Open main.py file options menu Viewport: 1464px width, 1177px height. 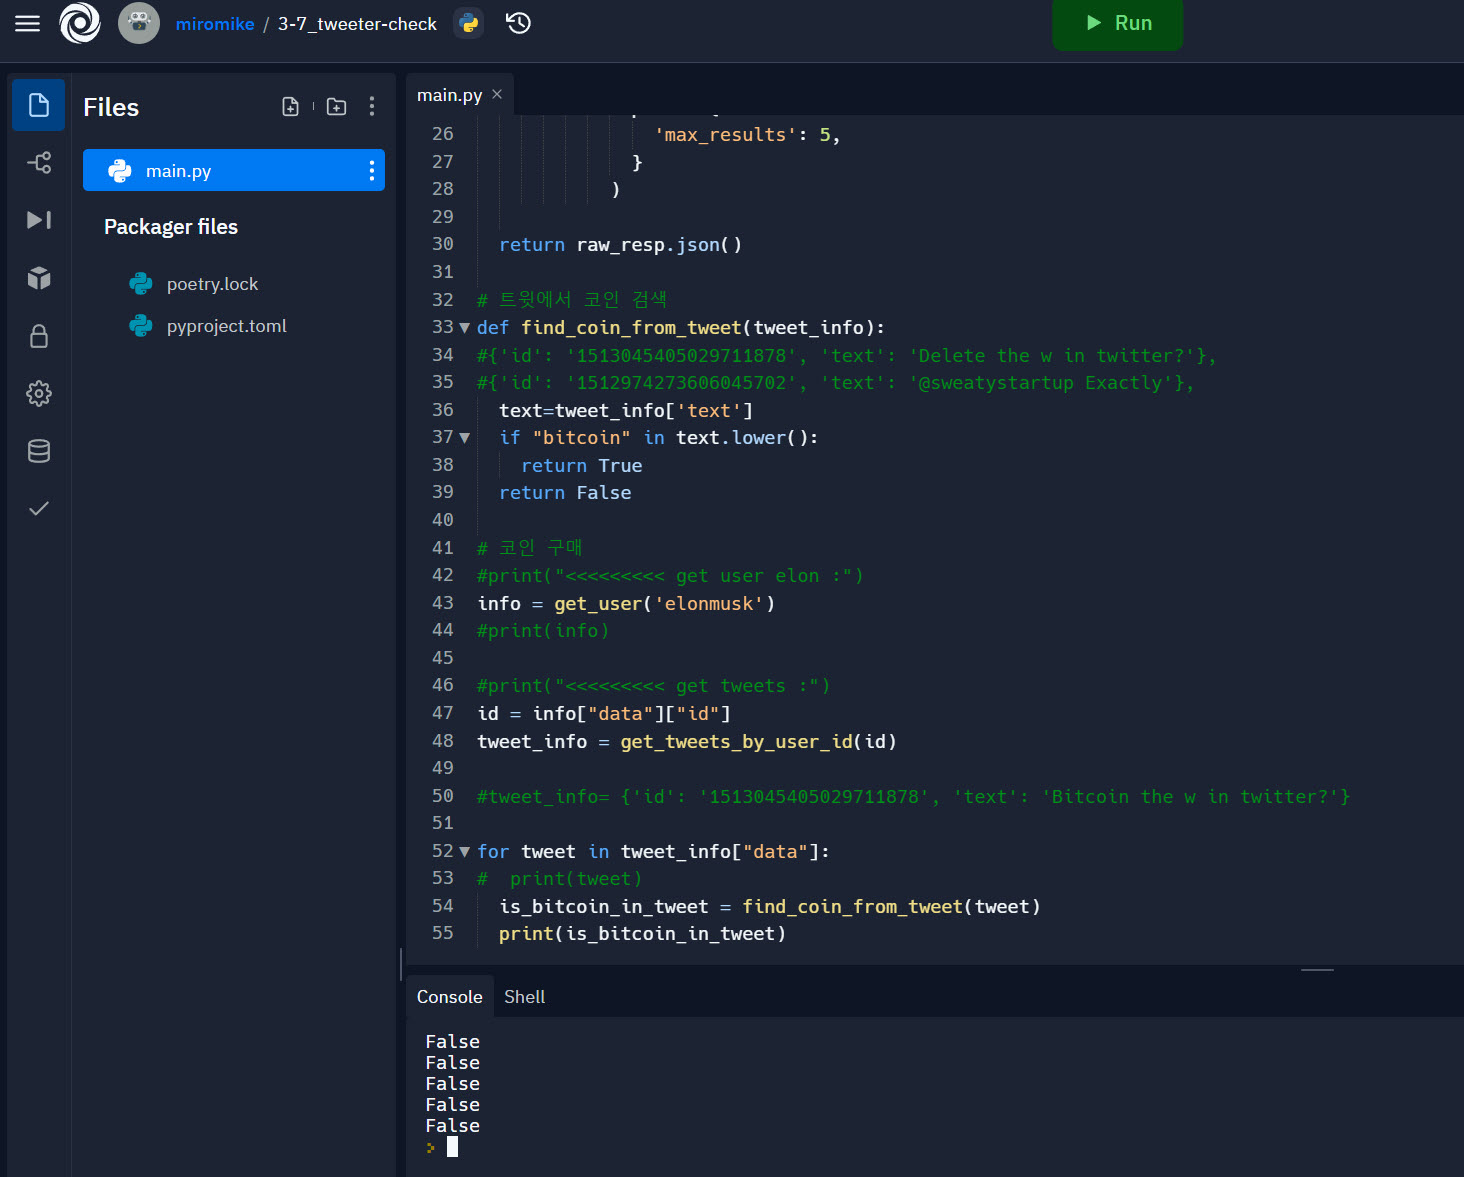point(372,171)
